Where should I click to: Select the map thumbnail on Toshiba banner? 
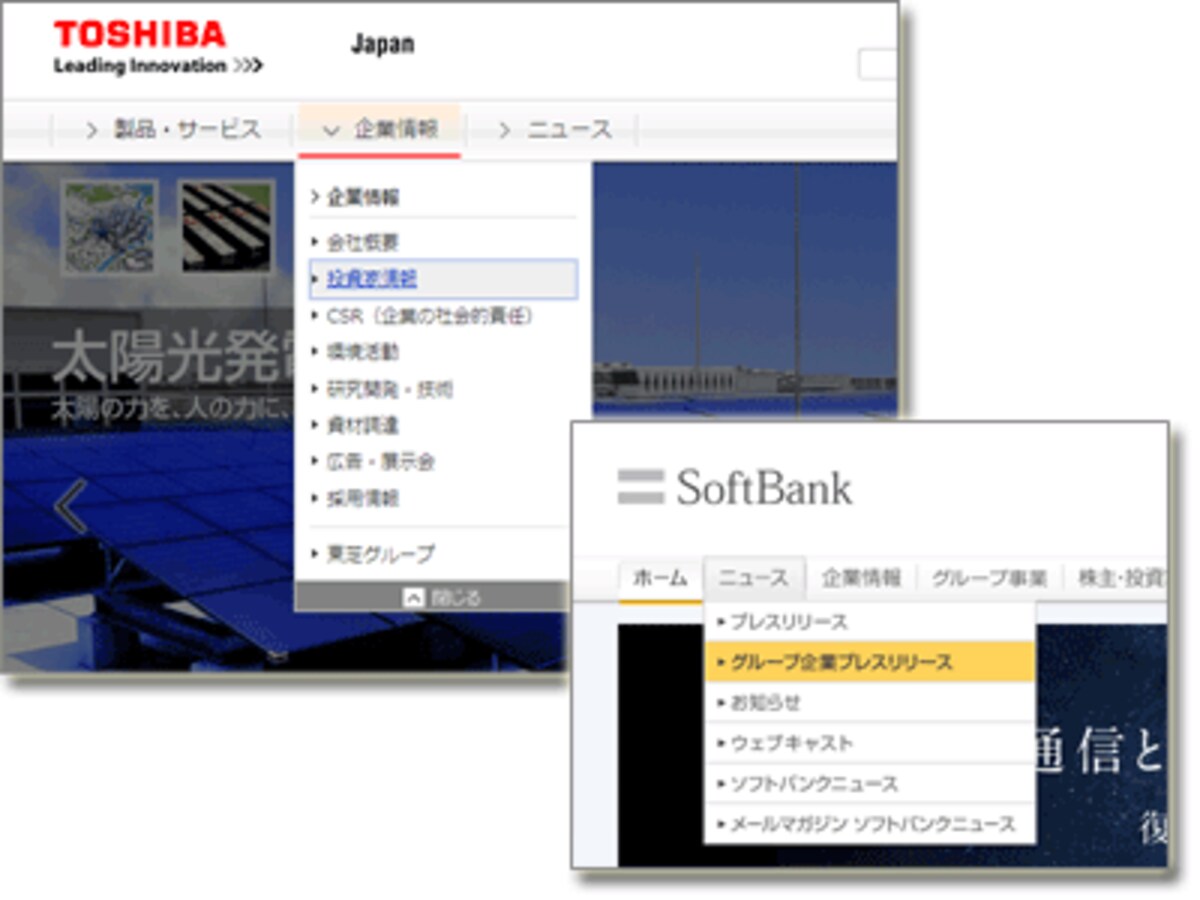coord(109,227)
